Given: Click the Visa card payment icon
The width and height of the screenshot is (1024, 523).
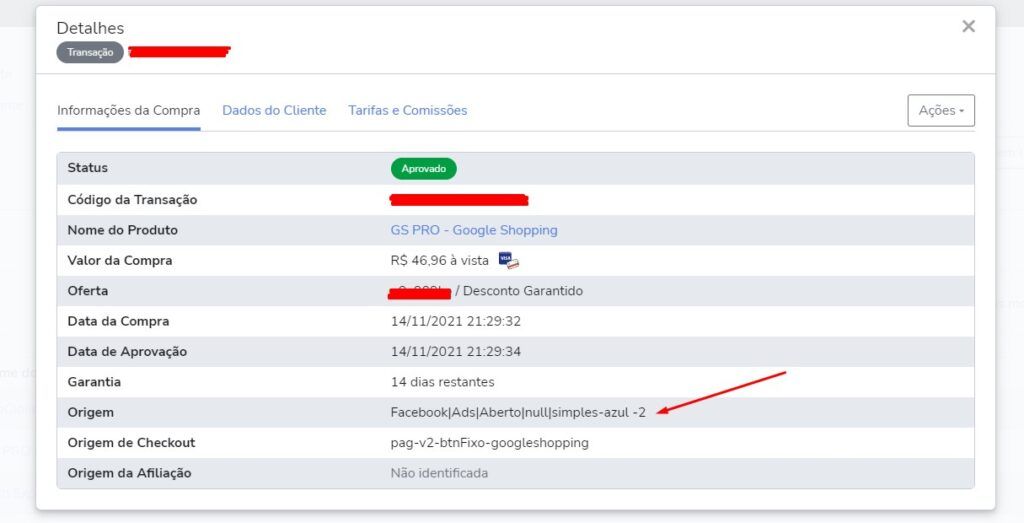Looking at the screenshot, I should click(509, 261).
